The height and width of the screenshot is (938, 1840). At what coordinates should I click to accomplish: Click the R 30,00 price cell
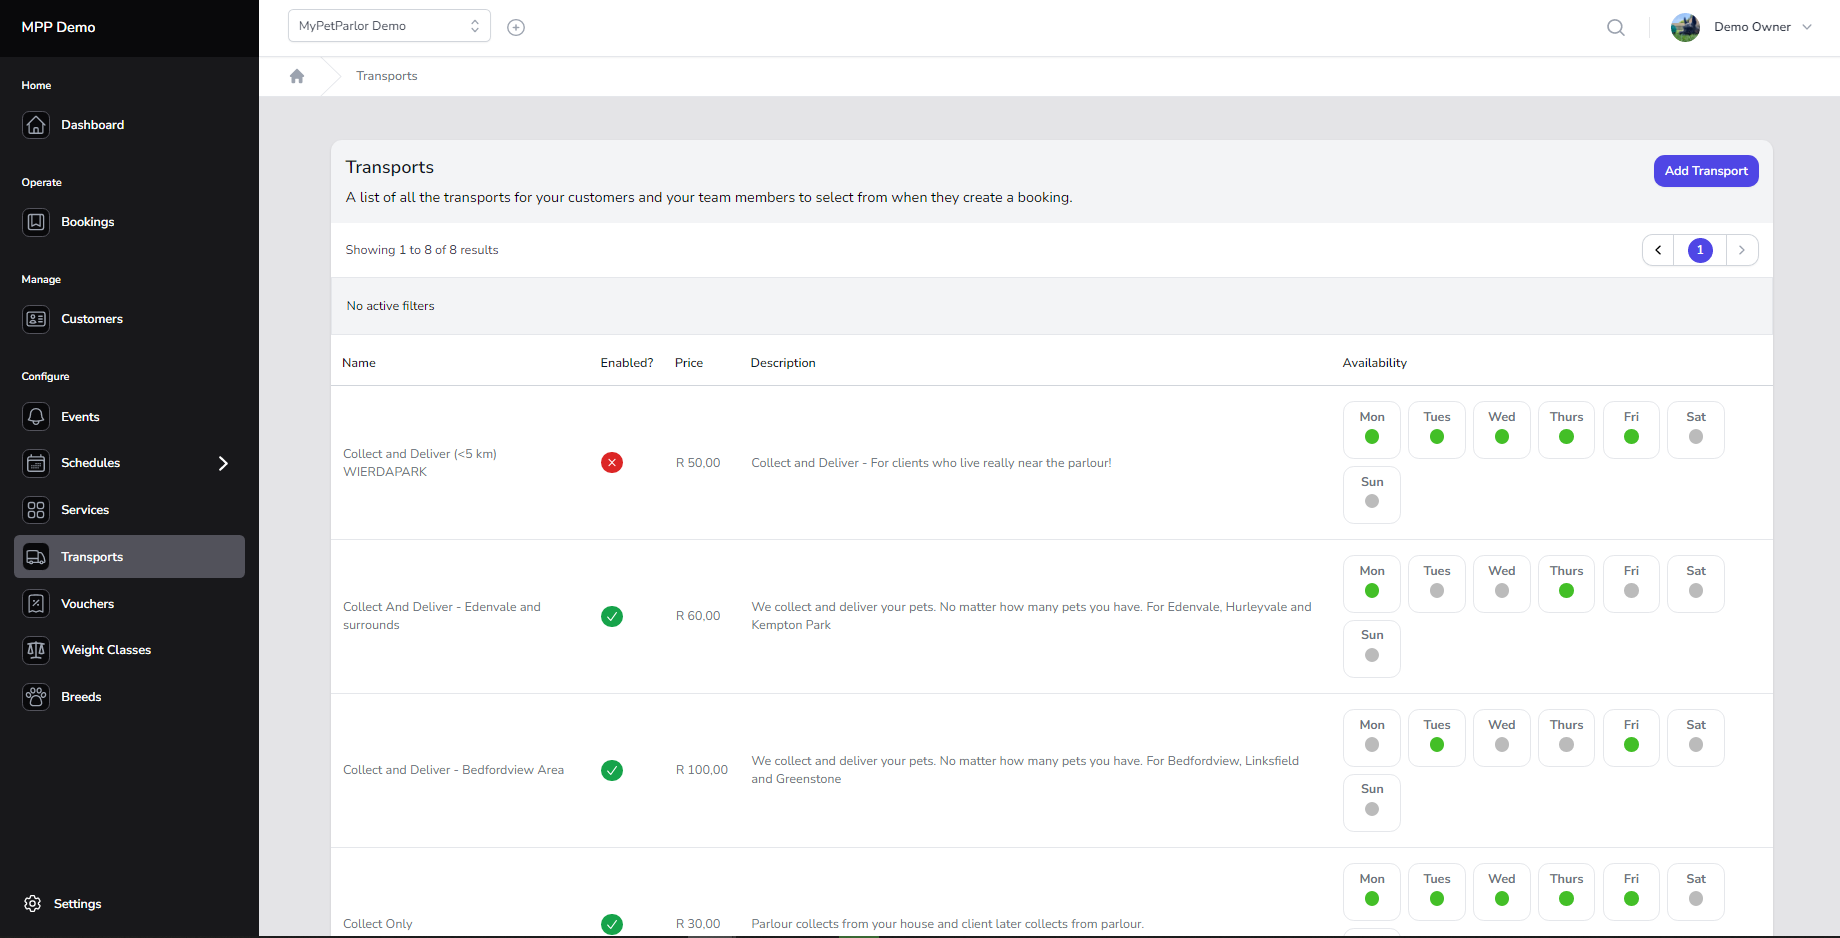pyautogui.click(x=698, y=924)
